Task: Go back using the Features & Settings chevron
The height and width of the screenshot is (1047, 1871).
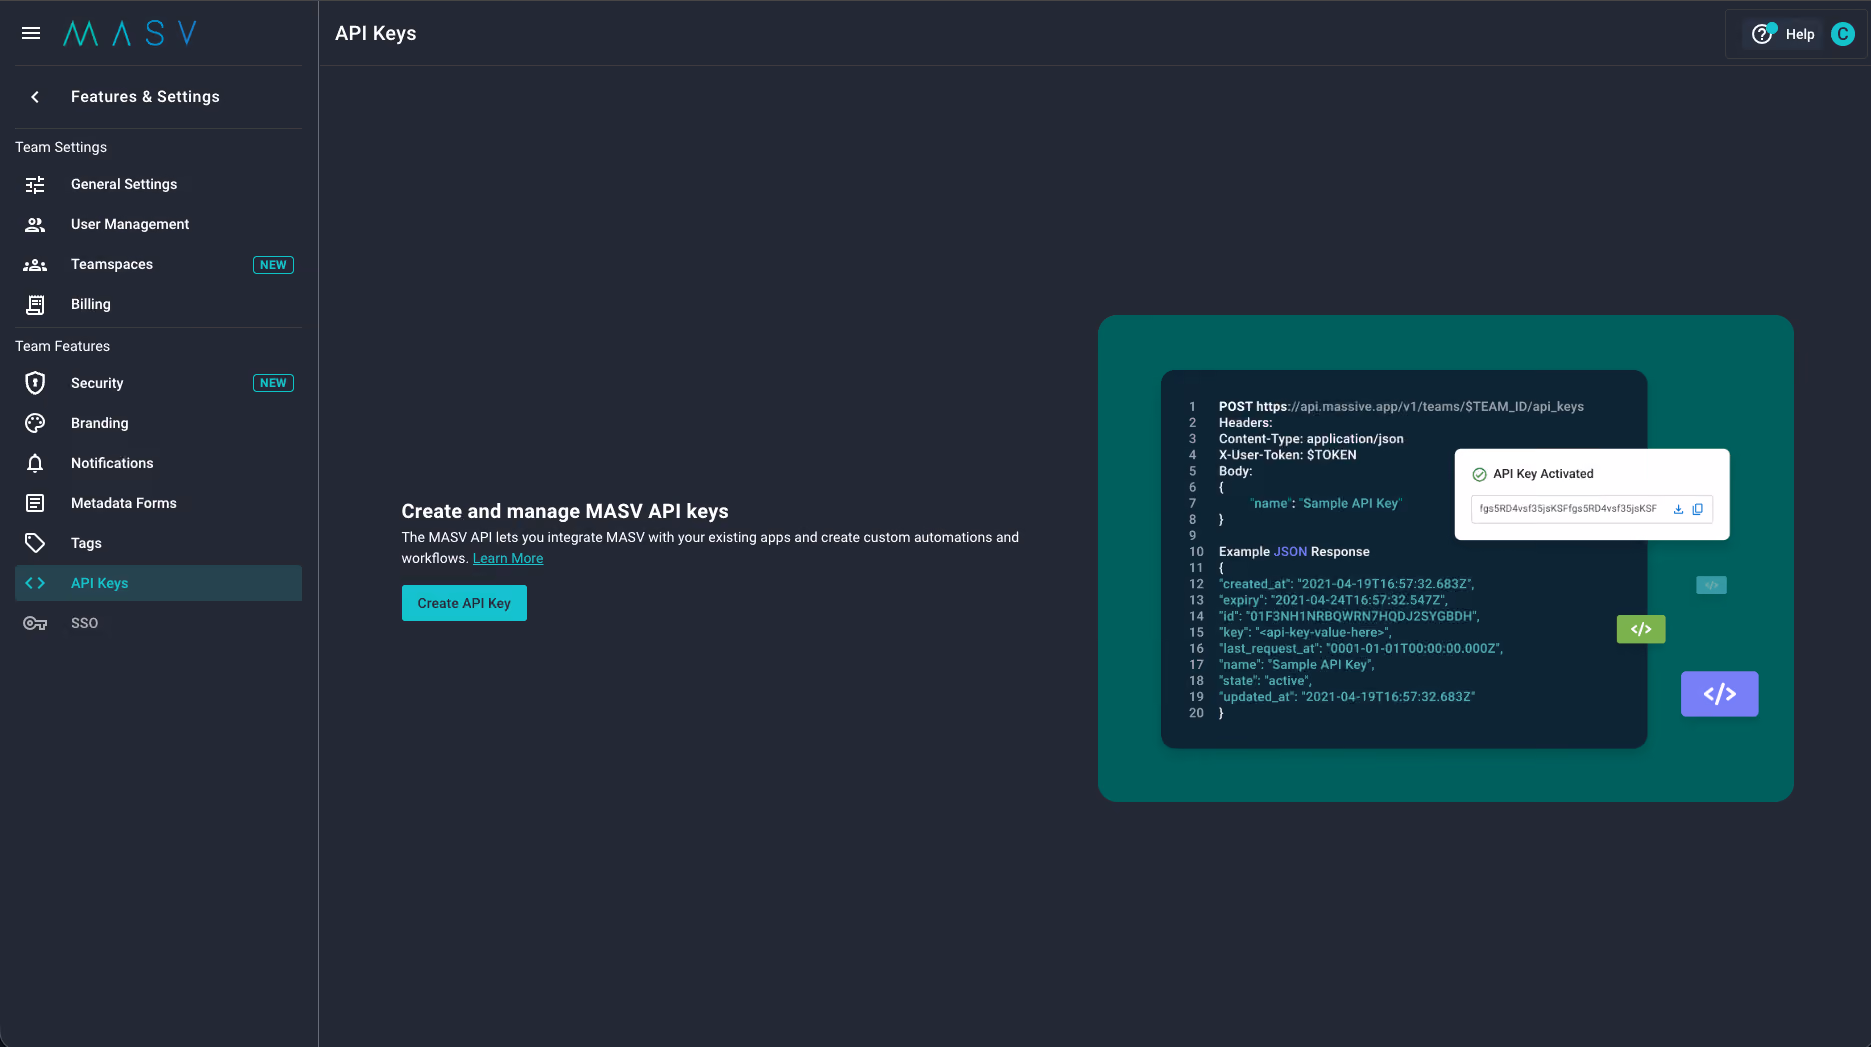Action: pyautogui.click(x=35, y=97)
